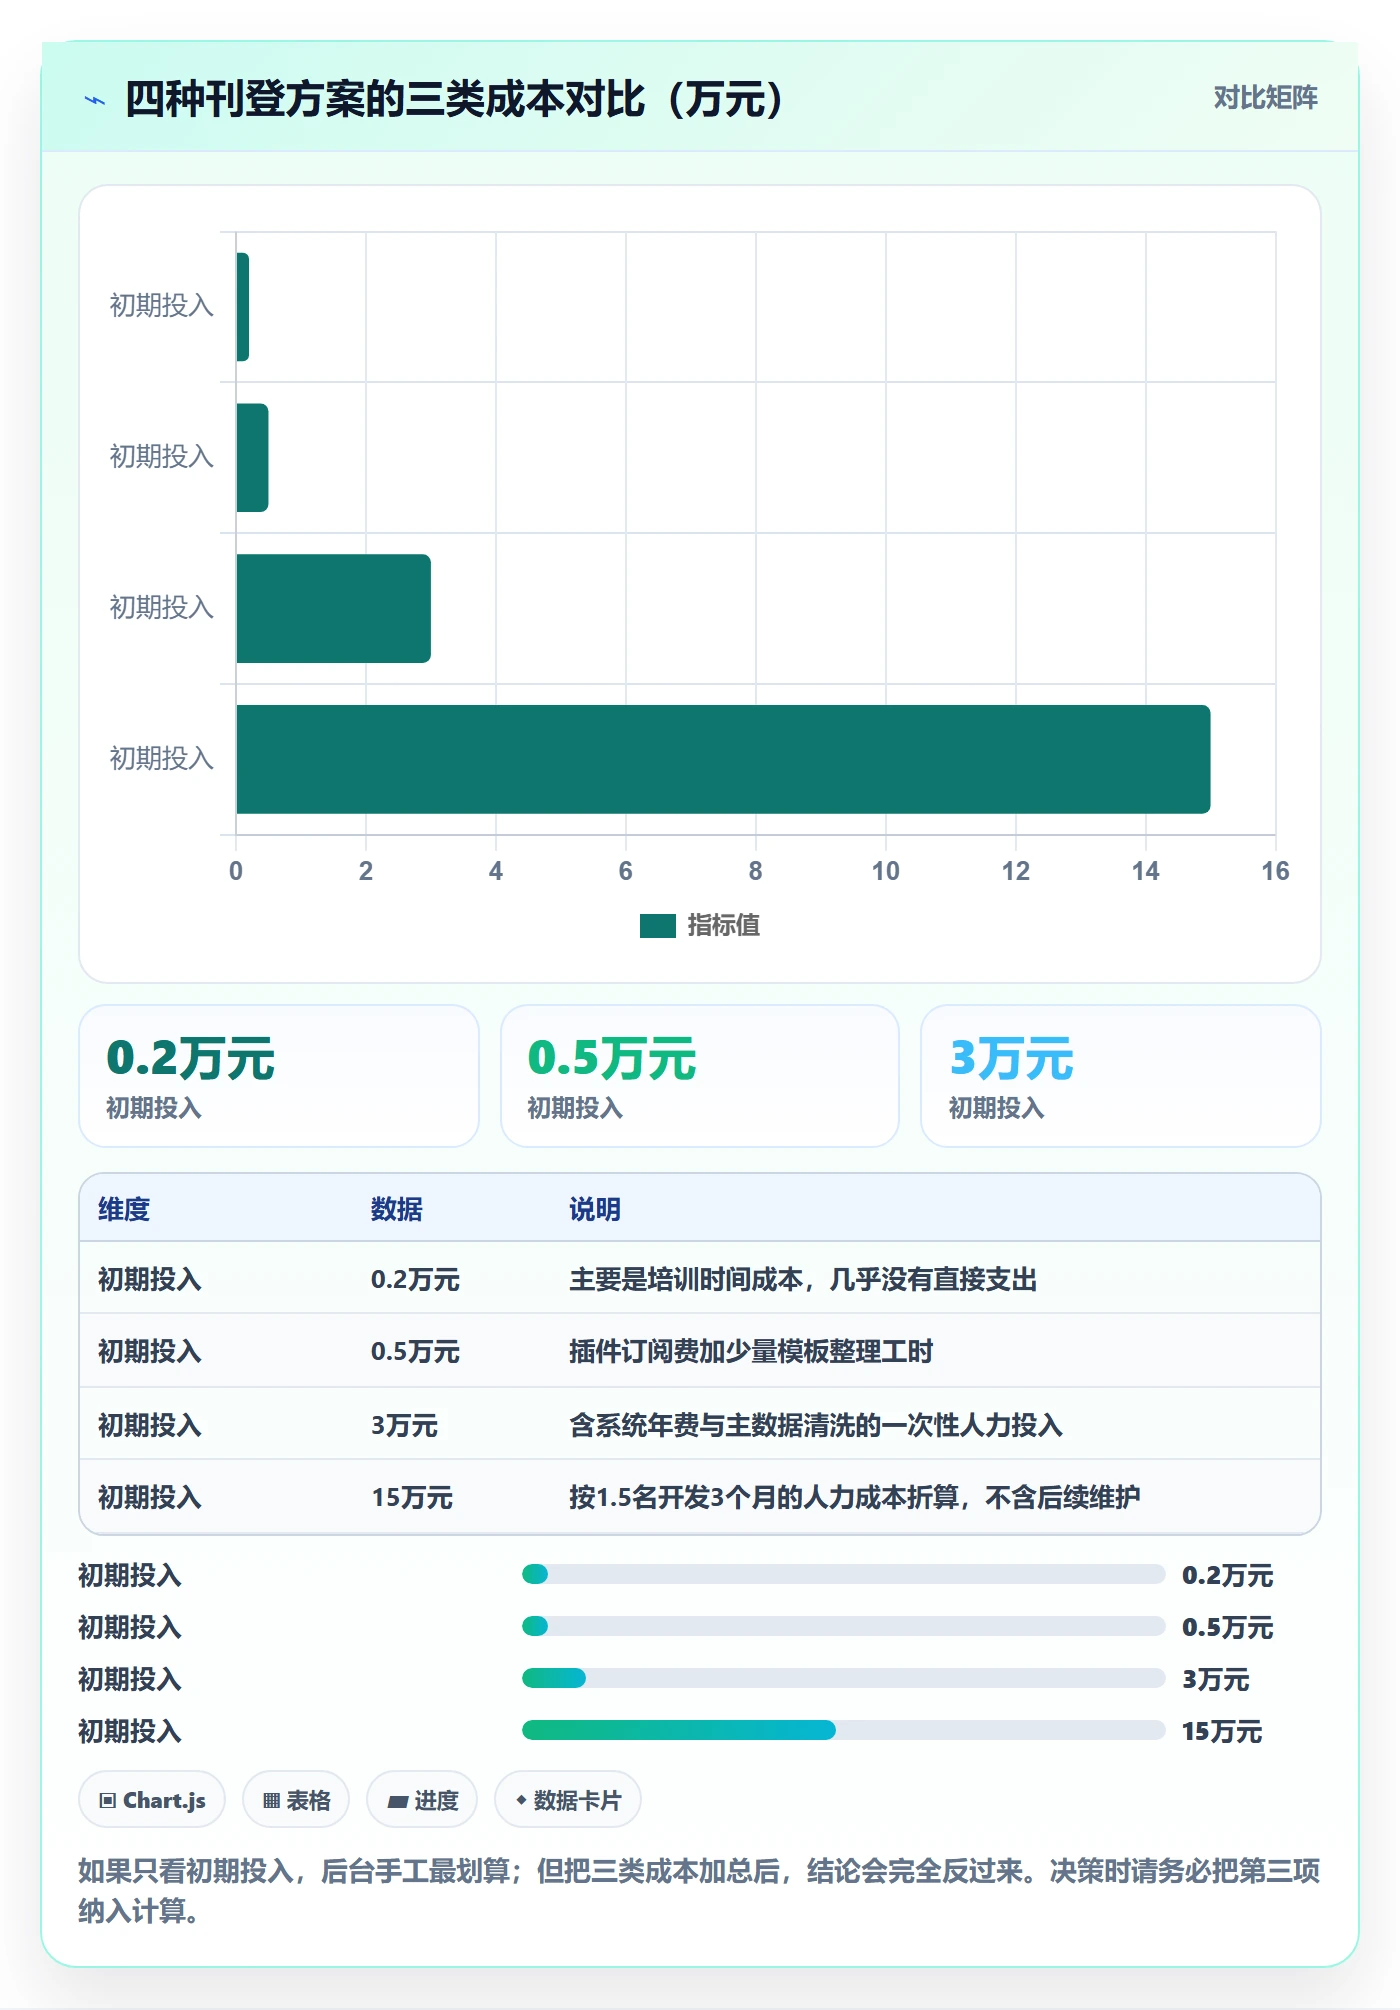
Task: Click the footer note starting 如果只看初期投入
Action: (x=699, y=1890)
